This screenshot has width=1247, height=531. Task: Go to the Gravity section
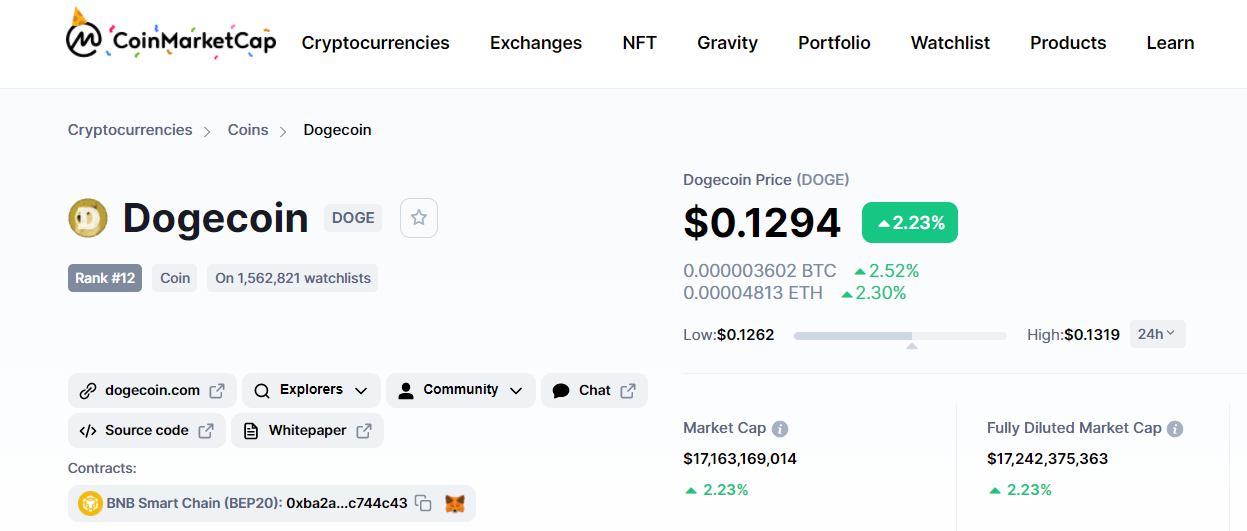(727, 43)
